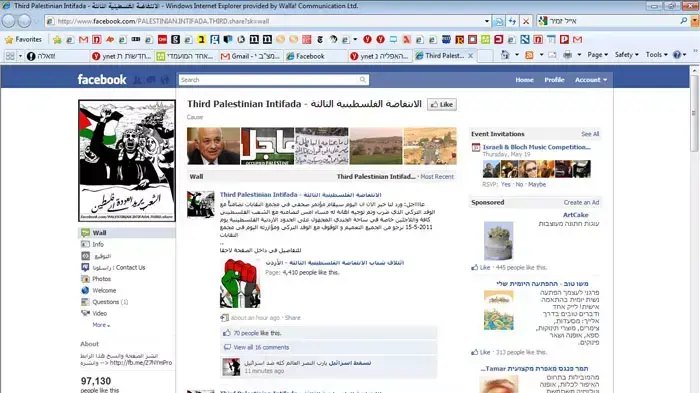Close the Third Palest... tab
The width and height of the screenshot is (700, 393).
[470, 56]
